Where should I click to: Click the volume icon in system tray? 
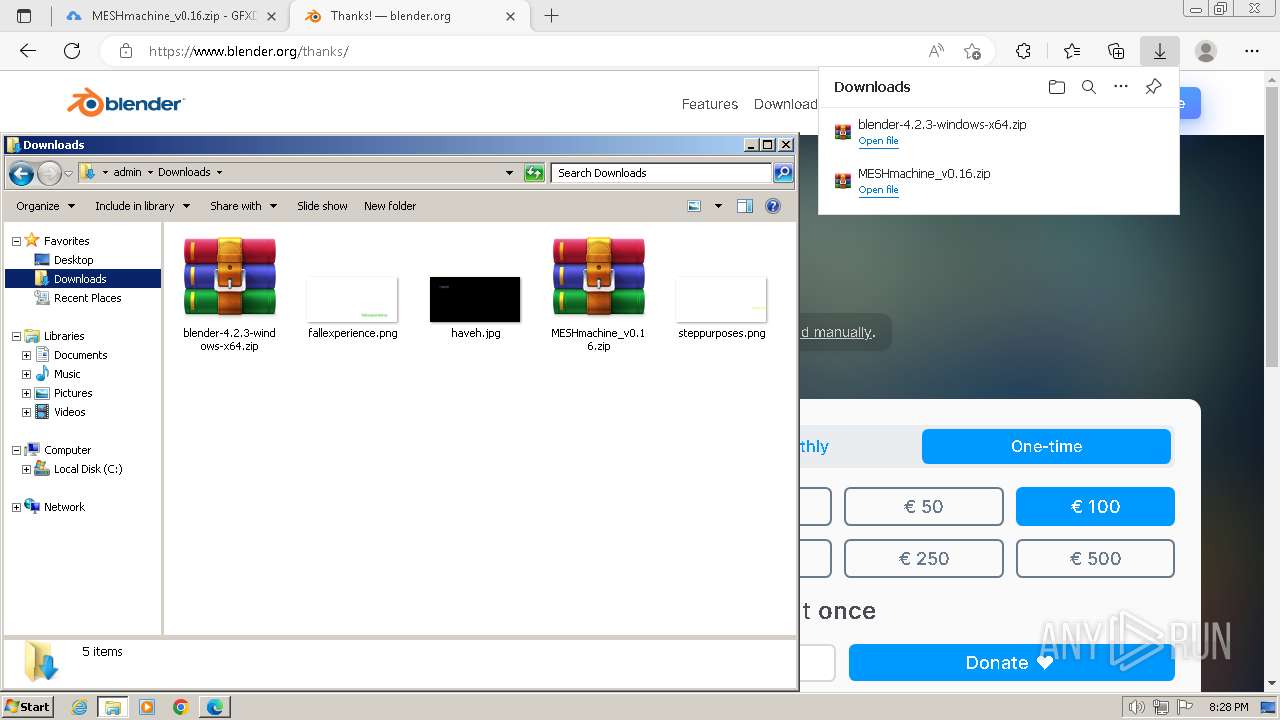1137,707
